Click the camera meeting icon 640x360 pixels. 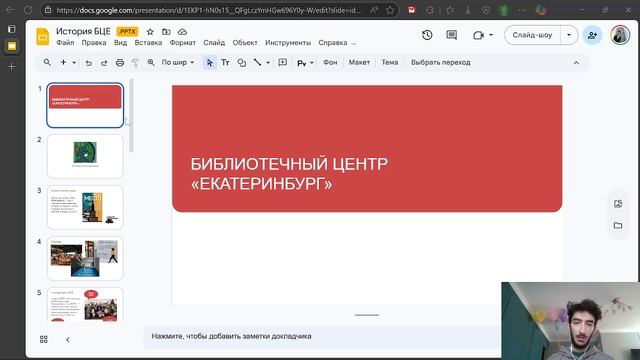tap(478, 36)
